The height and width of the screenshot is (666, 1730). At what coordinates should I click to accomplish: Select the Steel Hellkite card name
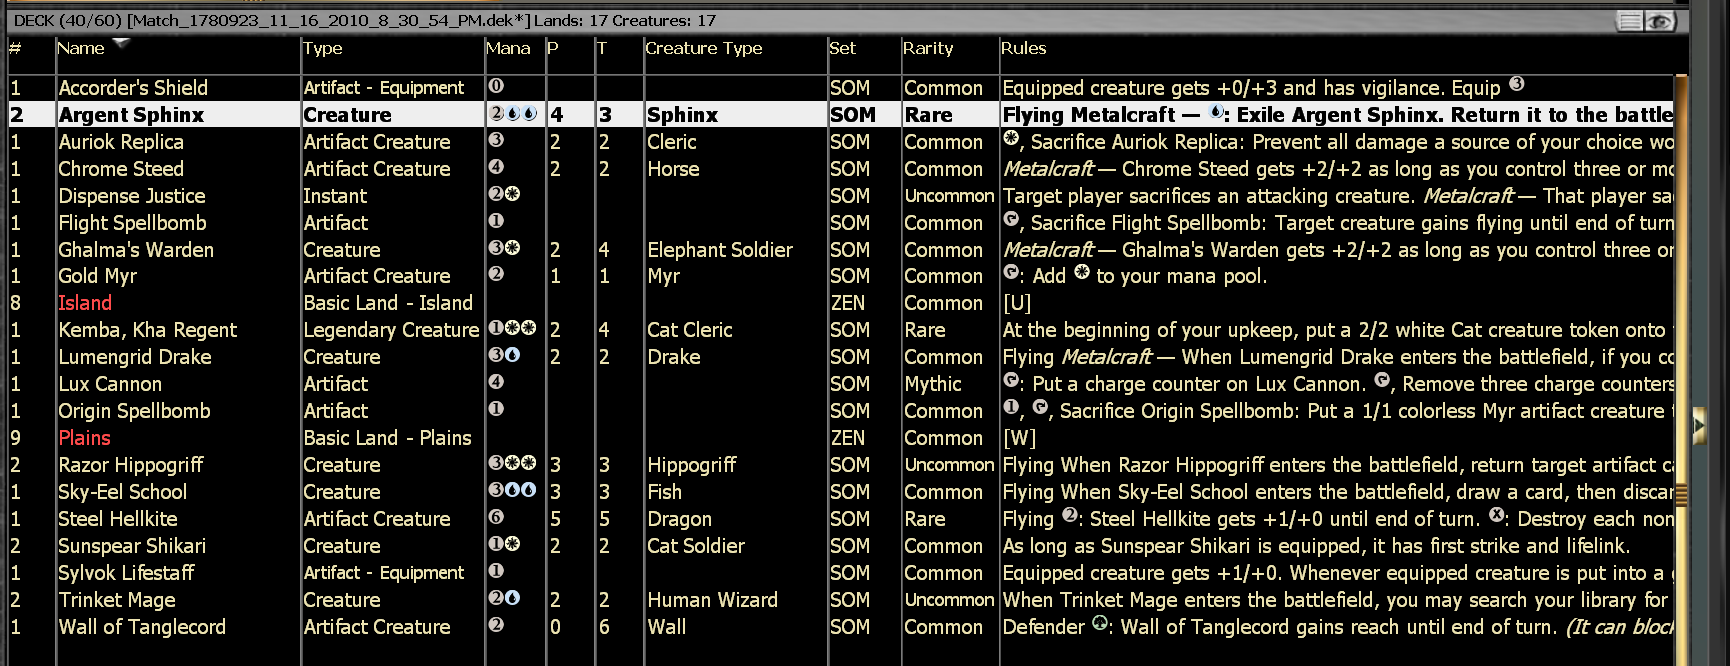[118, 519]
